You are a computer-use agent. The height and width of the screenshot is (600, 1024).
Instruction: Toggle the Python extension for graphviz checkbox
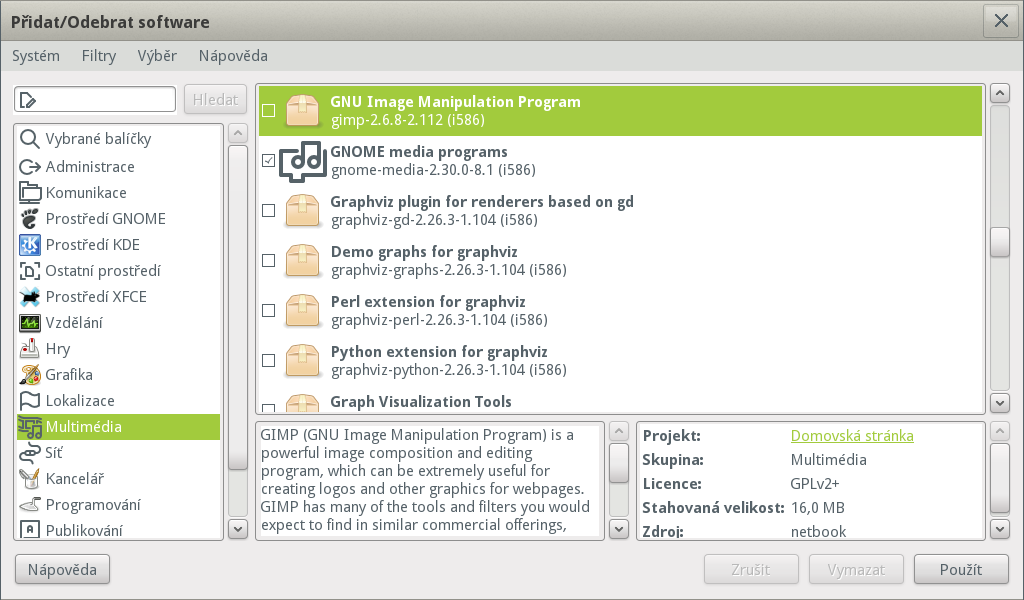click(268, 360)
